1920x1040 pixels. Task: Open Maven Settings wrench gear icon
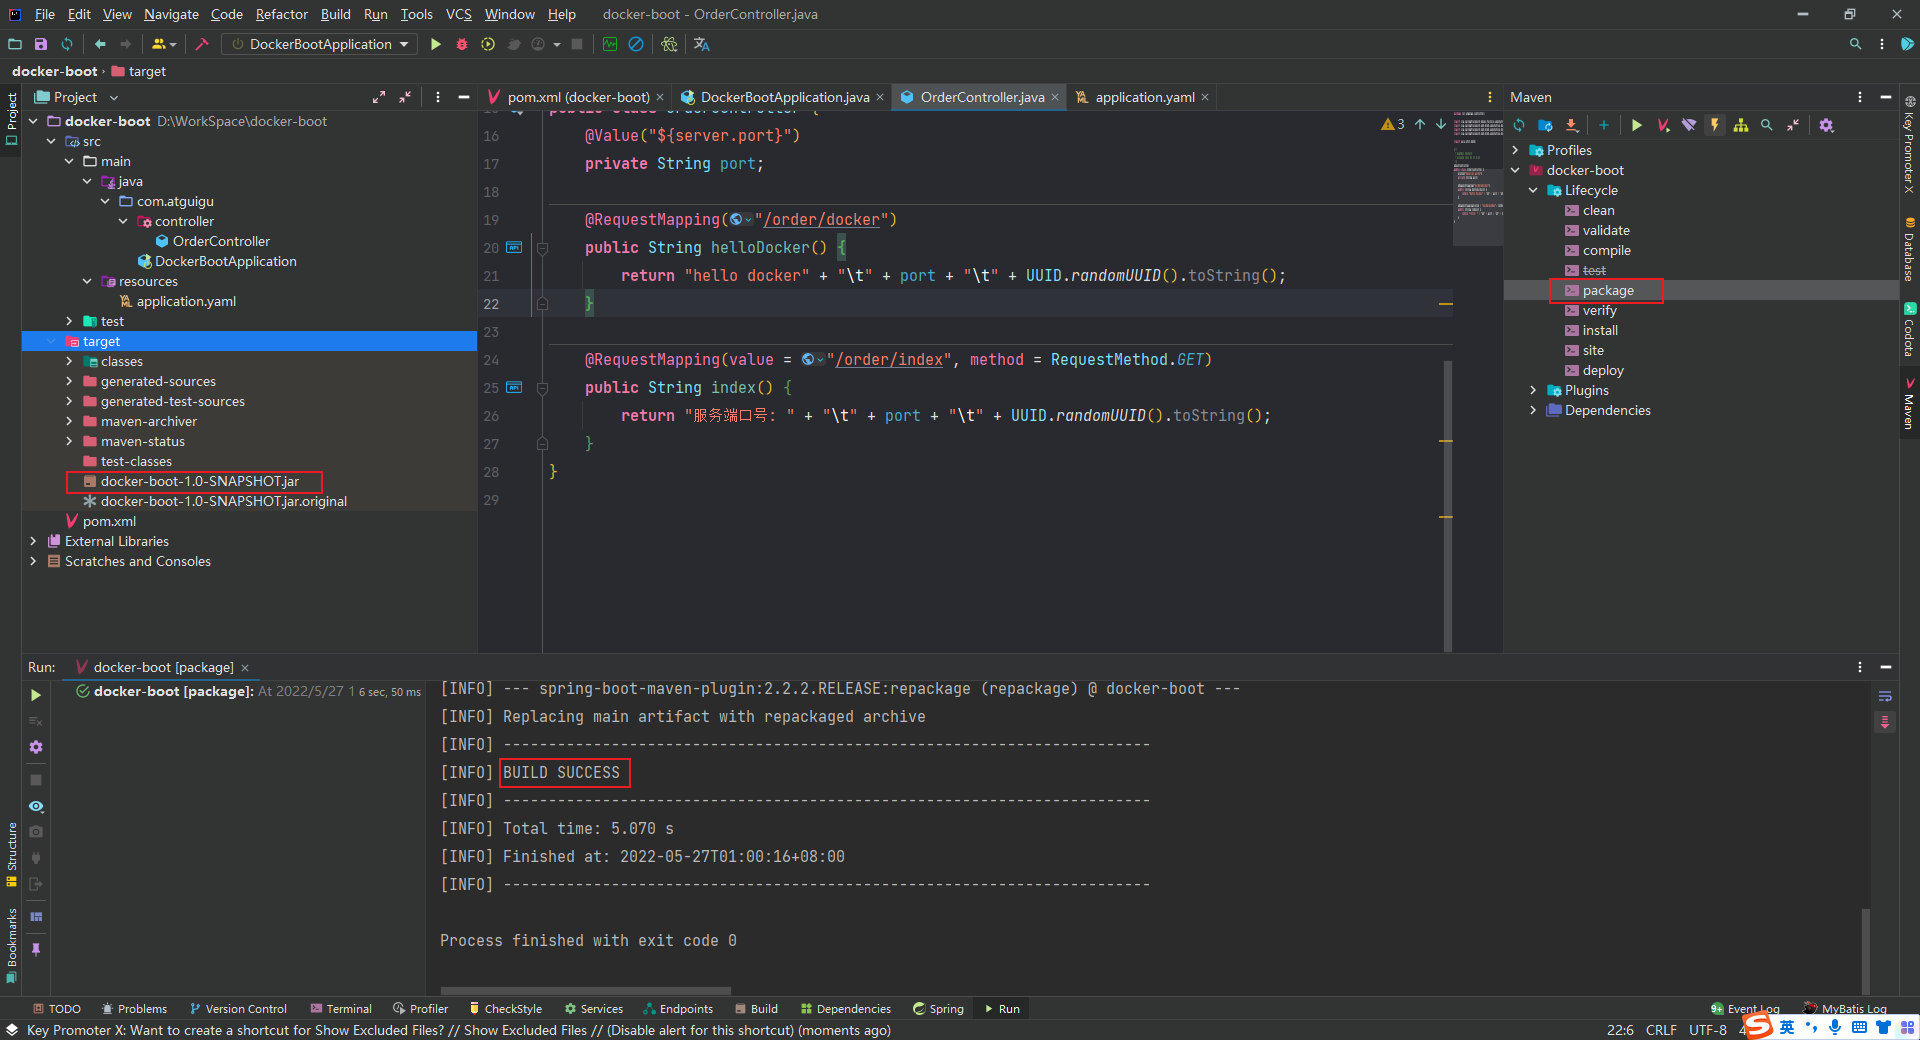coord(1826,125)
